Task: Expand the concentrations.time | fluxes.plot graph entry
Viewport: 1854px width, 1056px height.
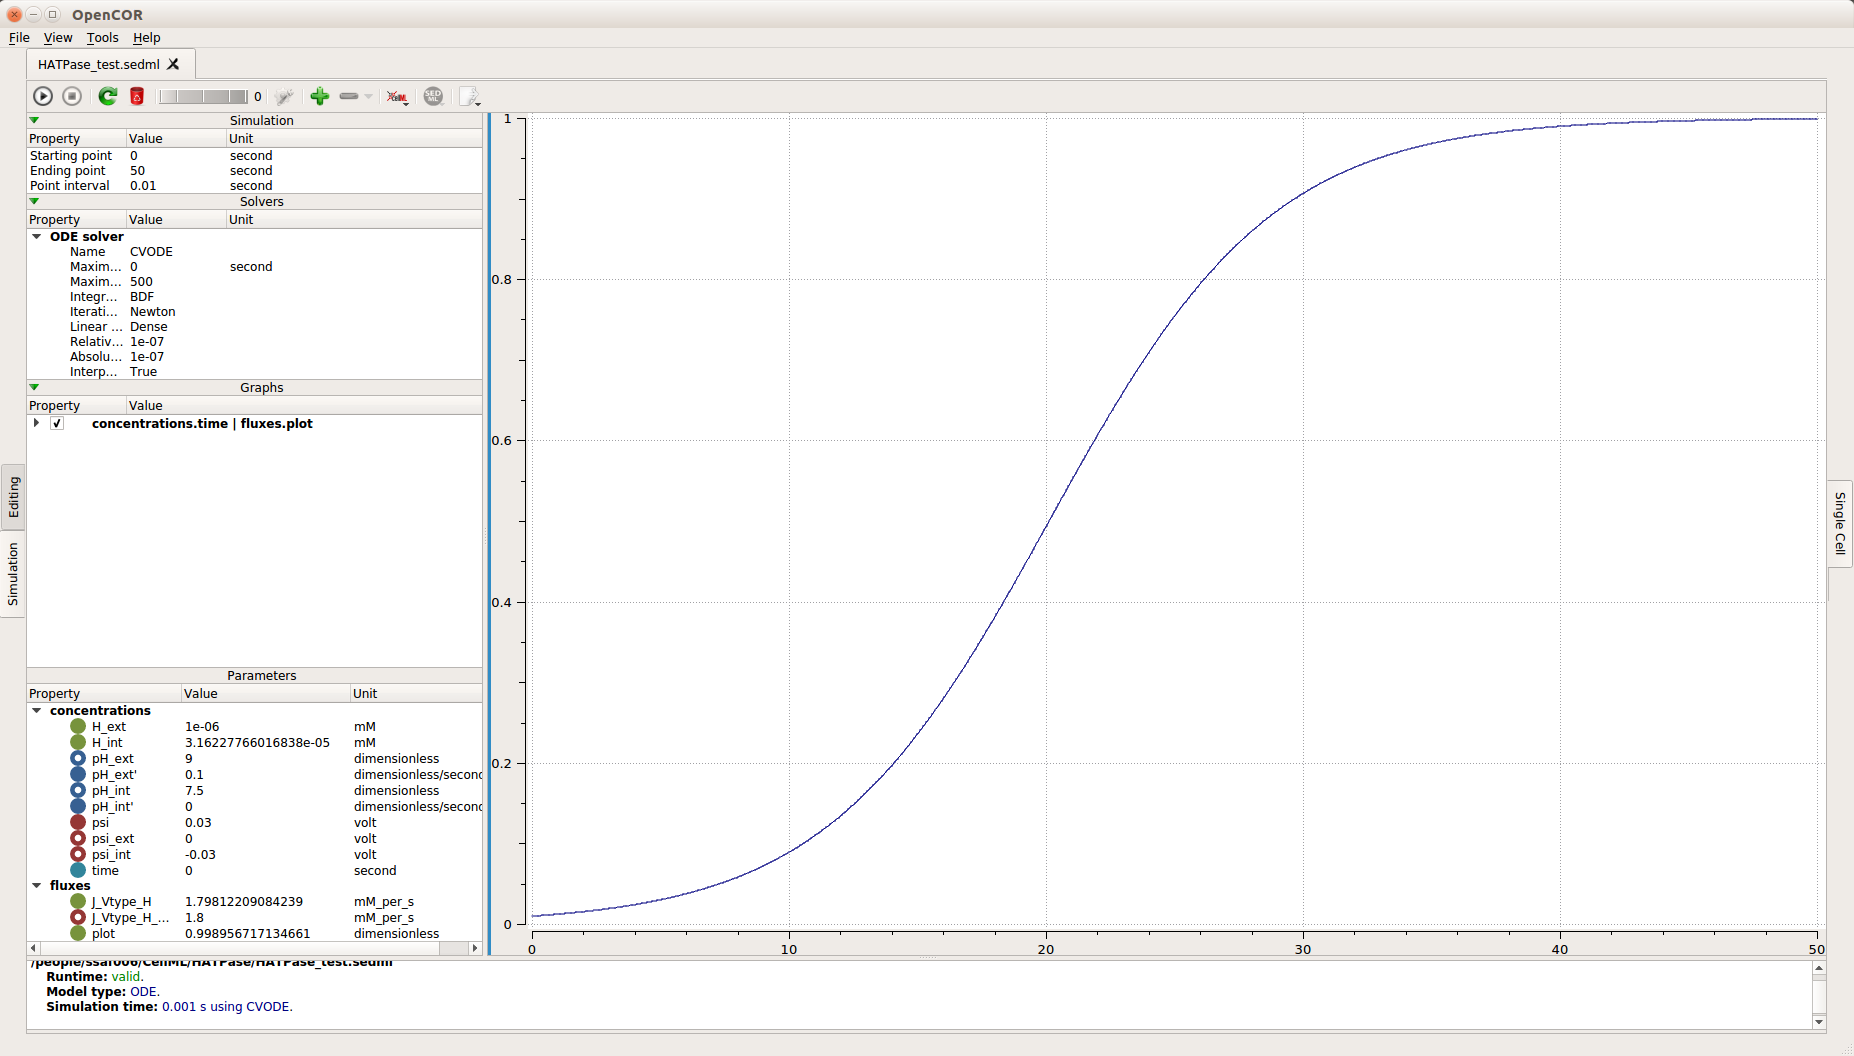Action: (37, 424)
